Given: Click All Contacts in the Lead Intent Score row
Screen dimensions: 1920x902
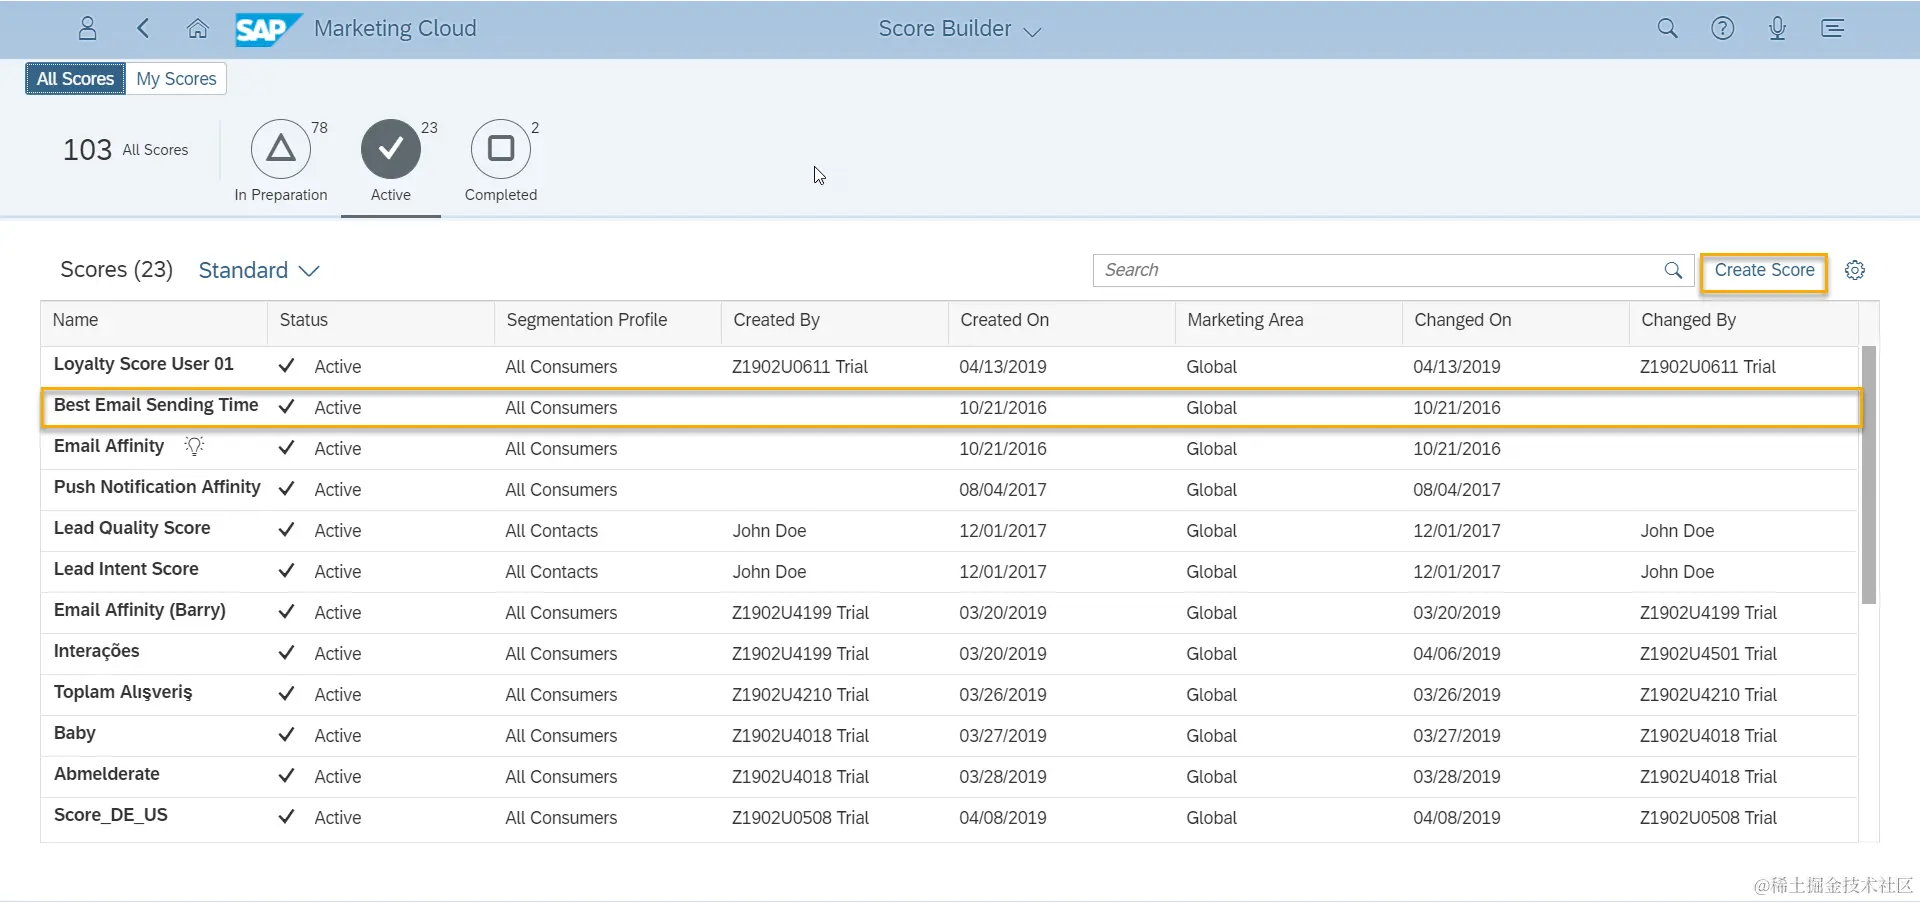Looking at the screenshot, I should 551,572.
